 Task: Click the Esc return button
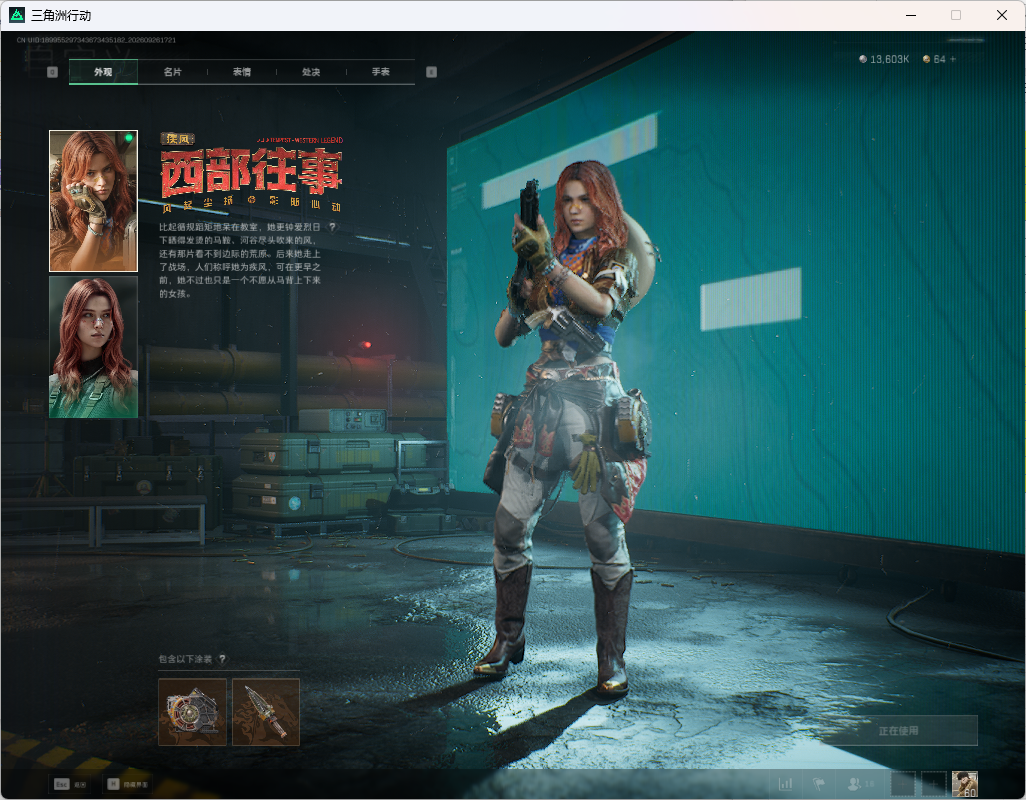pyautogui.click(x=71, y=784)
